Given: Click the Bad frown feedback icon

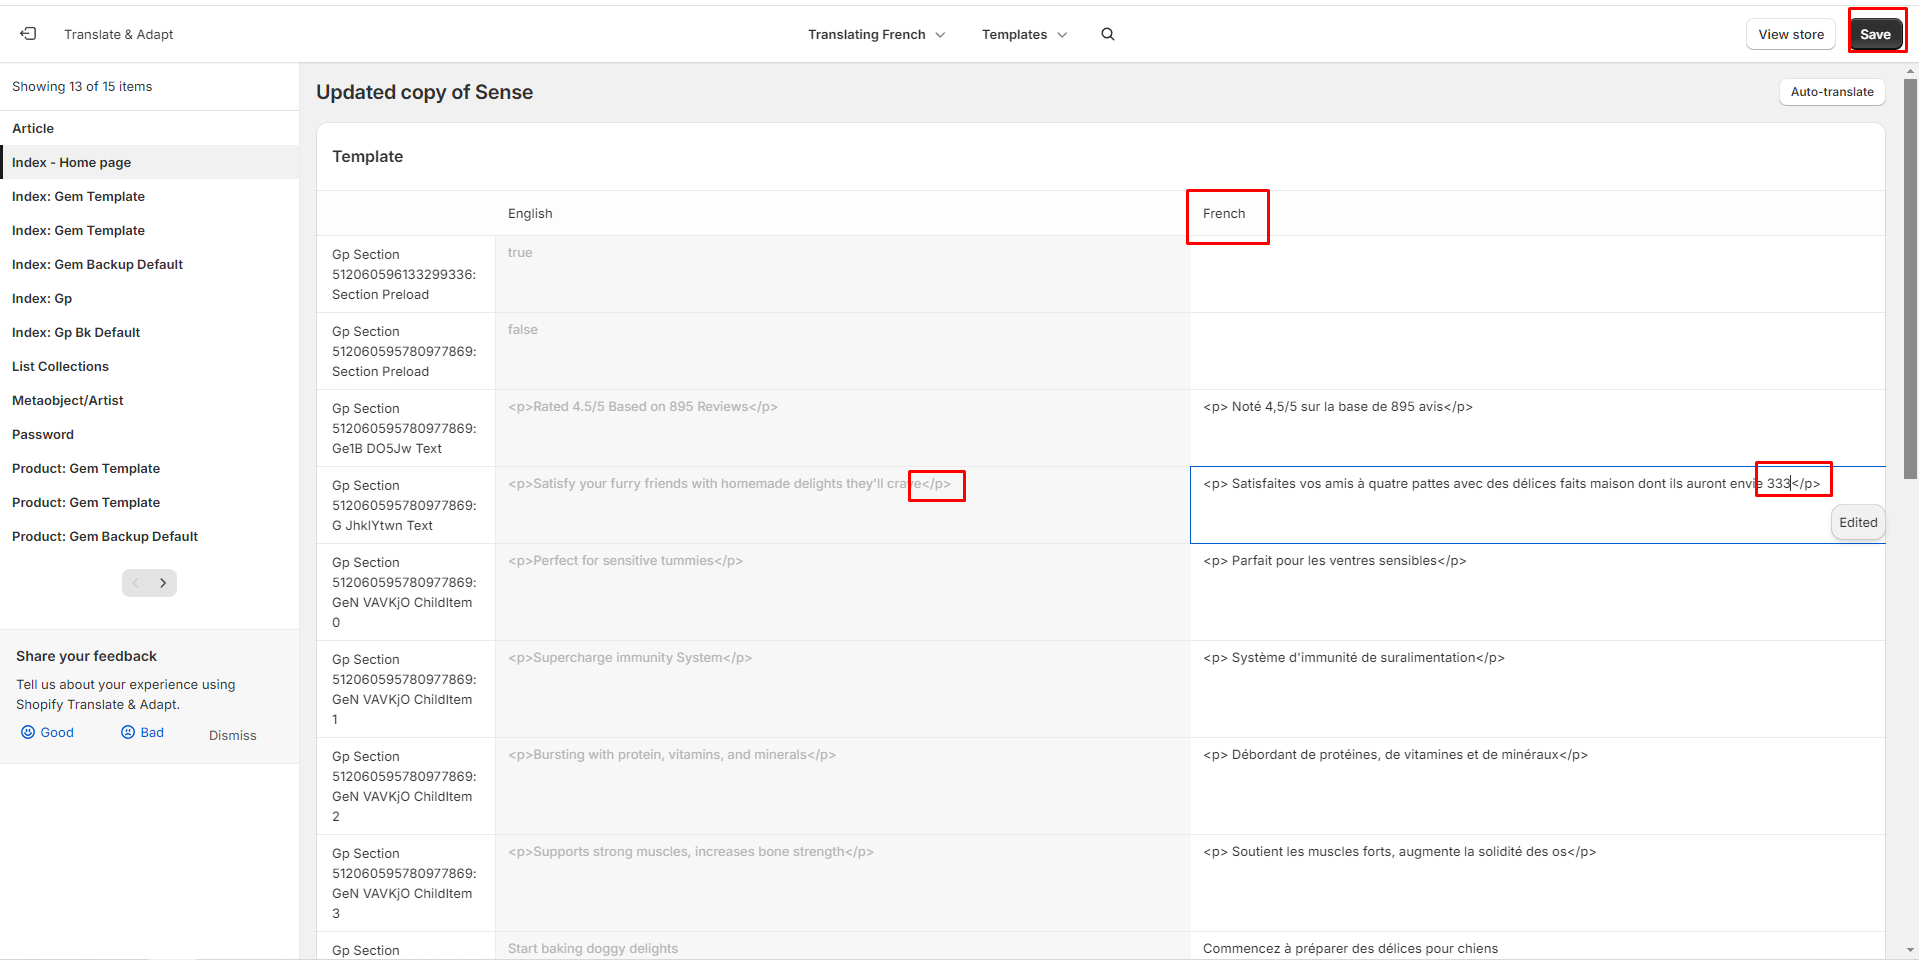Looking at the screenshot, I should tap(128, 732).
